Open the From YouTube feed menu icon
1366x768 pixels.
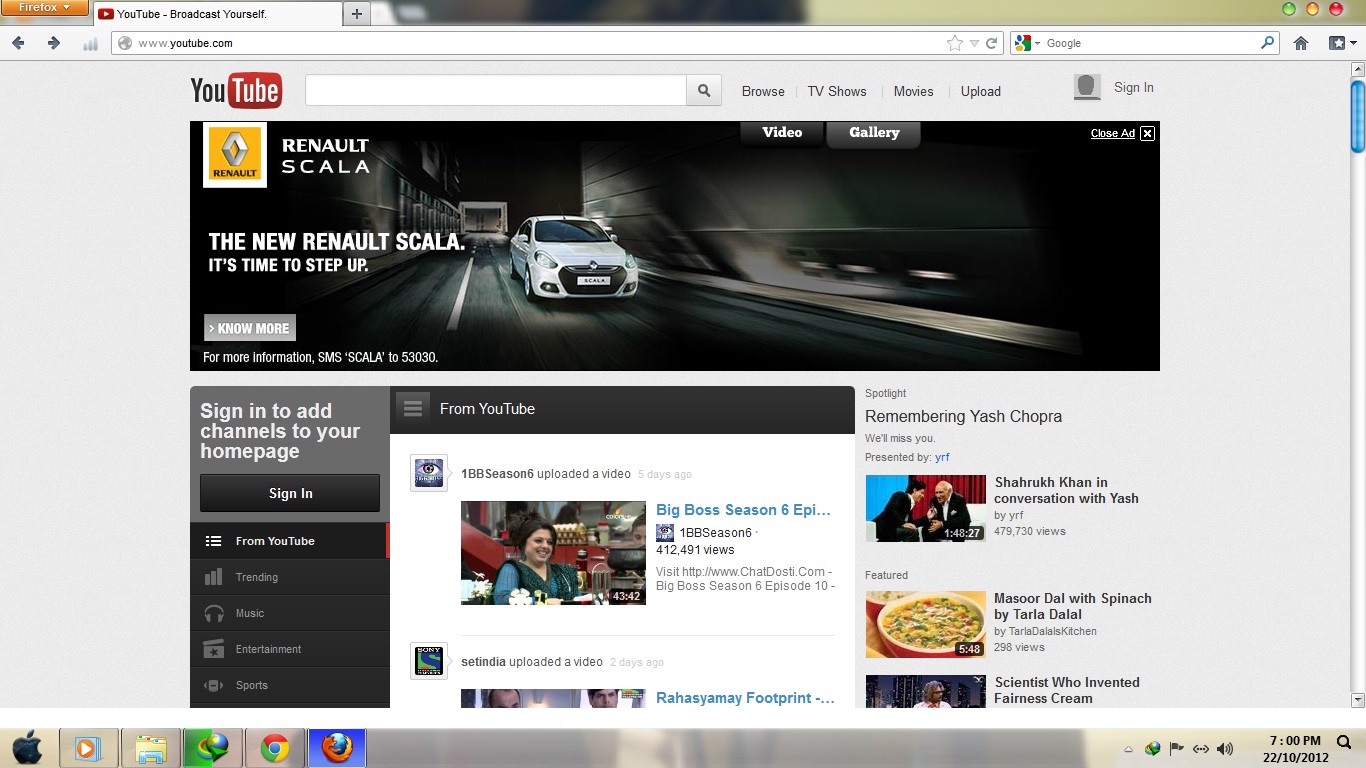(x=413, y=408)
